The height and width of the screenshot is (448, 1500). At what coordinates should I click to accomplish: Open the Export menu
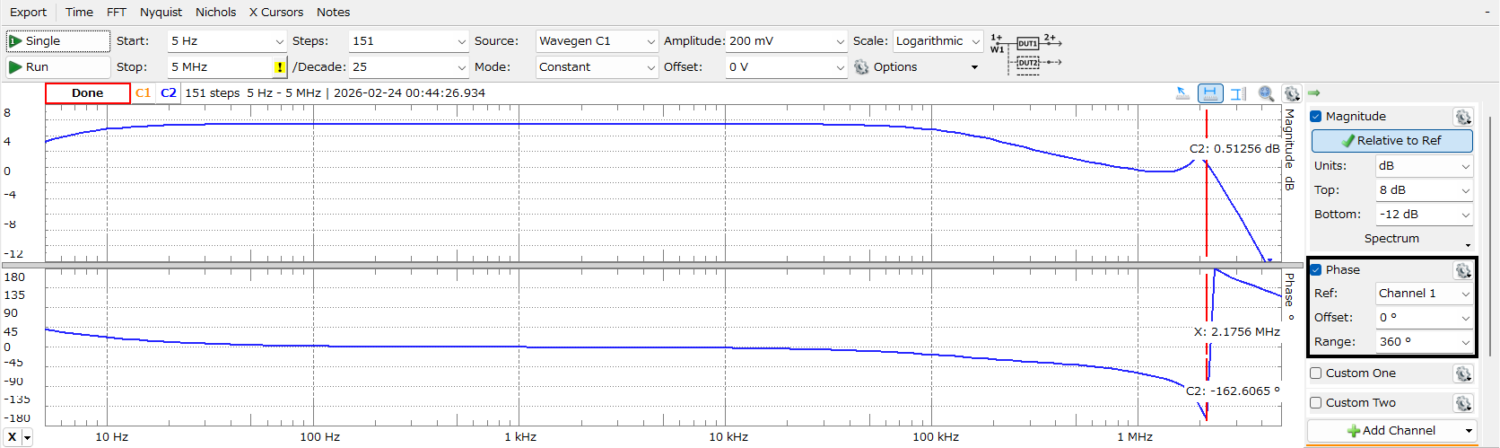[x=28, y=12]
